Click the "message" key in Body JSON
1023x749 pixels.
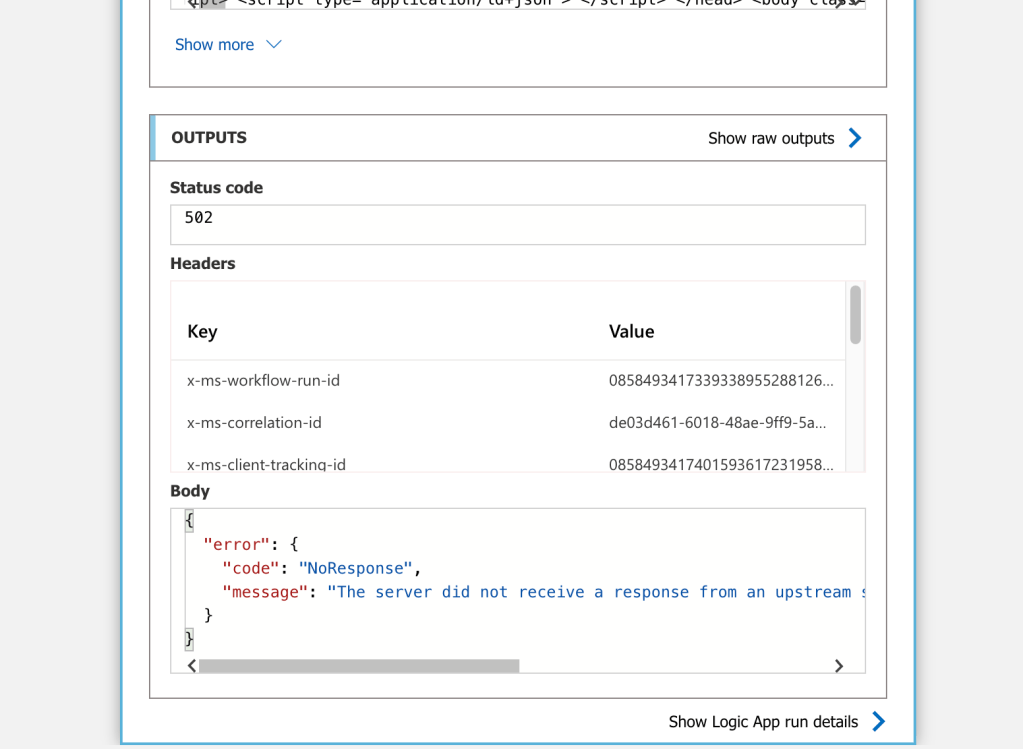click(265, 592)
